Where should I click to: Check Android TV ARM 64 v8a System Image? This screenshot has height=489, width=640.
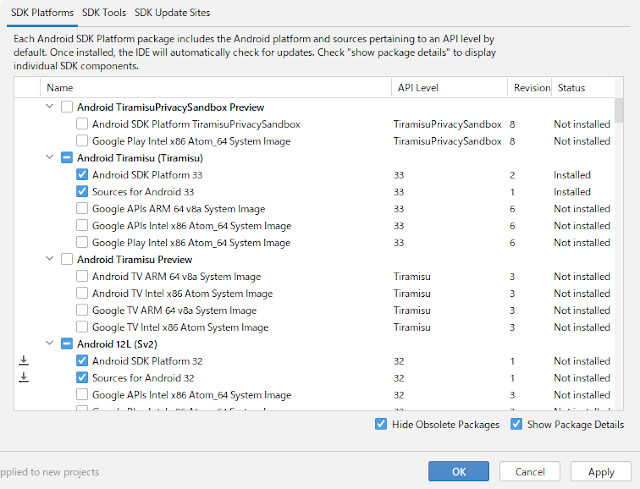tap(82, 276)
